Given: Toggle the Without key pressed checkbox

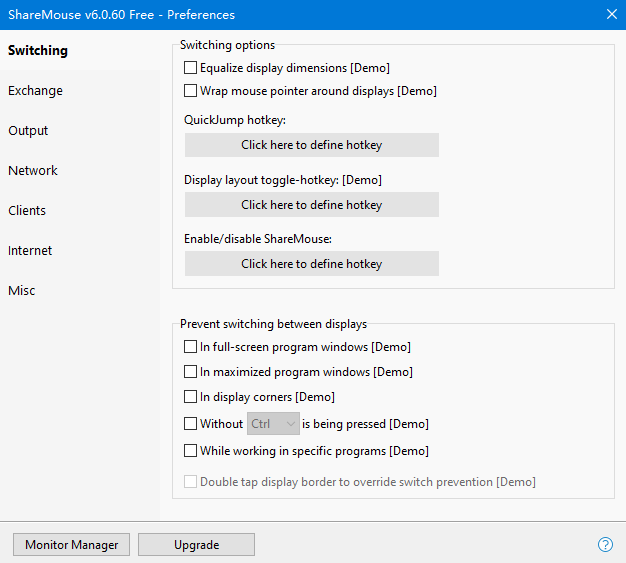Looking at the screenshot, I should [191, 424].
